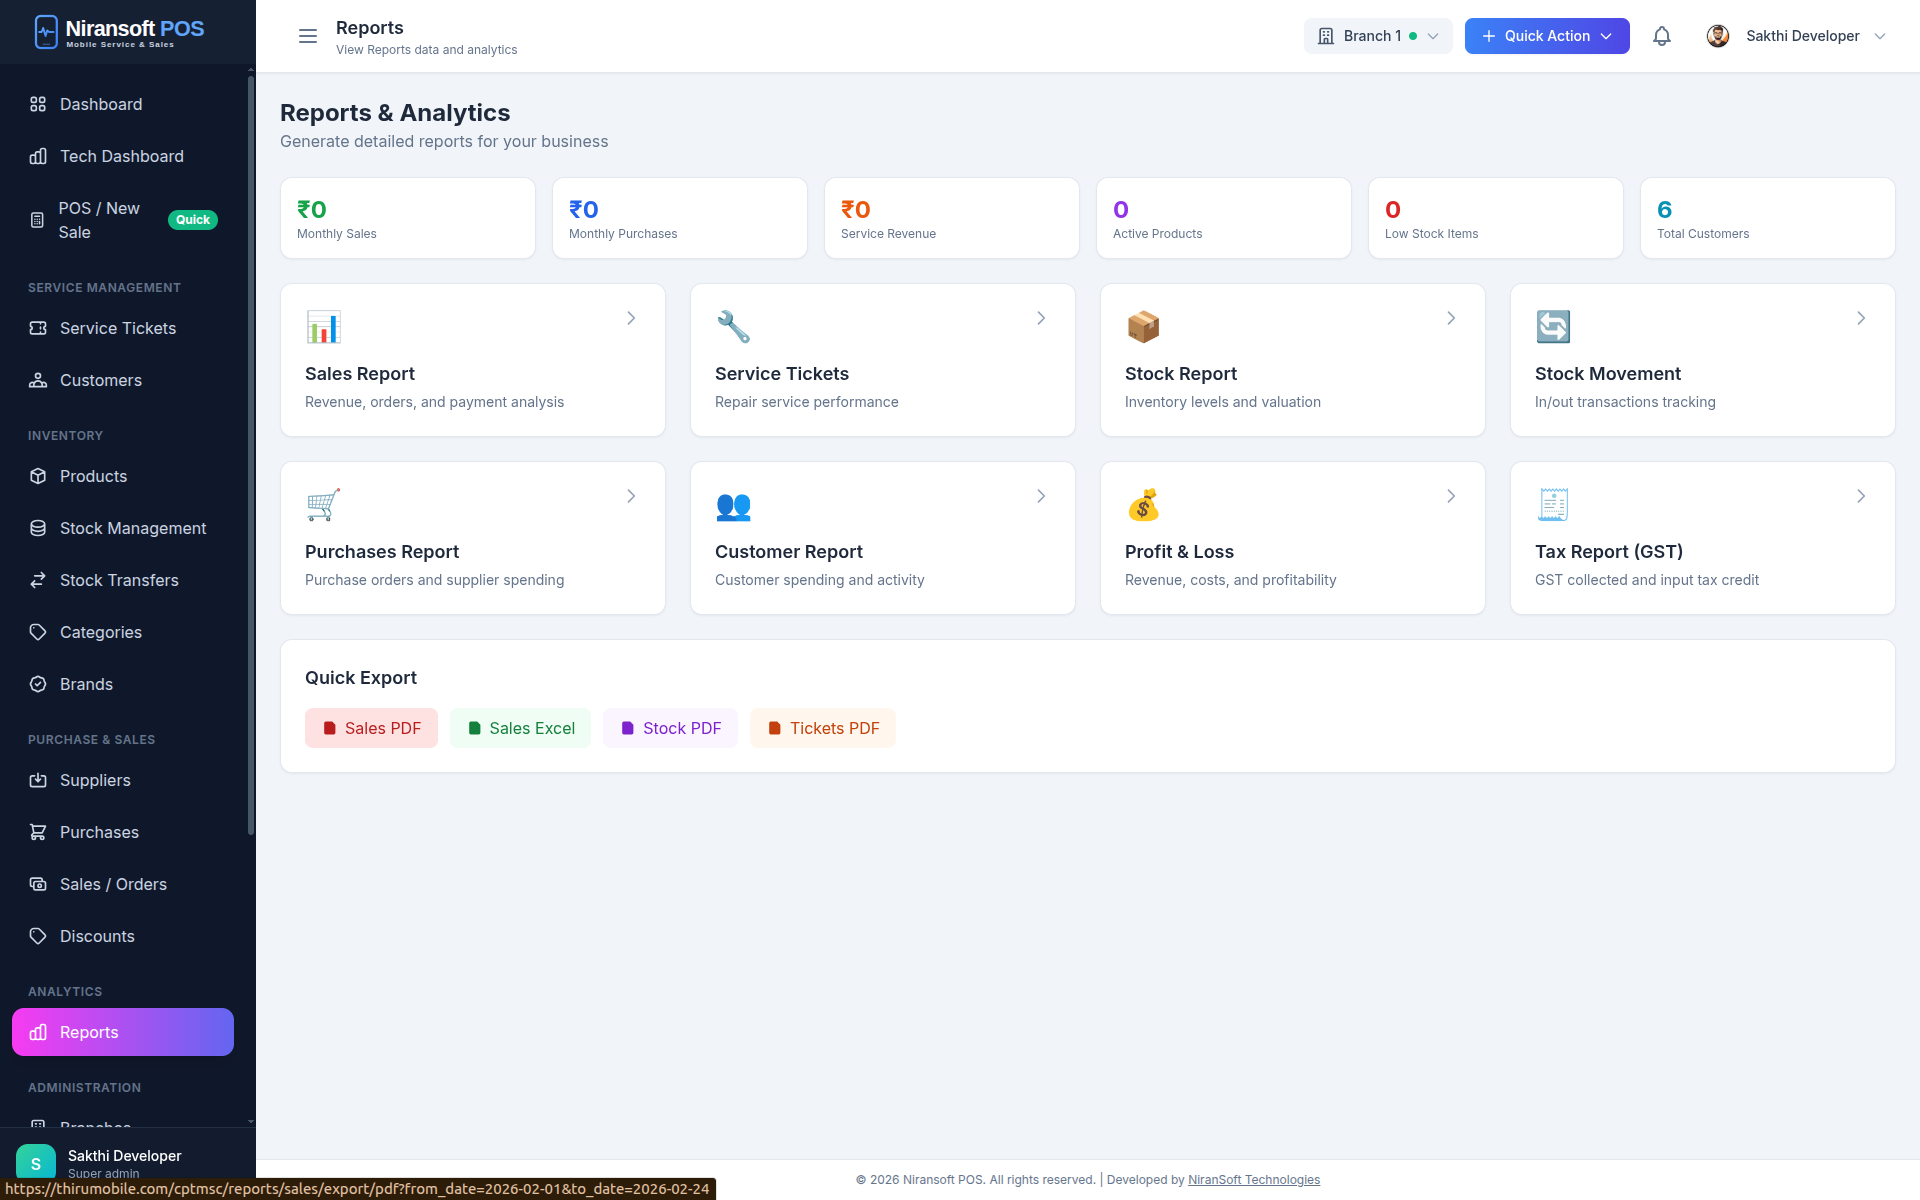This screenshot has height=1200, width=1920.
Task: Toggle the POS / New Sale Quick badge
Action: tap(193, 219)
